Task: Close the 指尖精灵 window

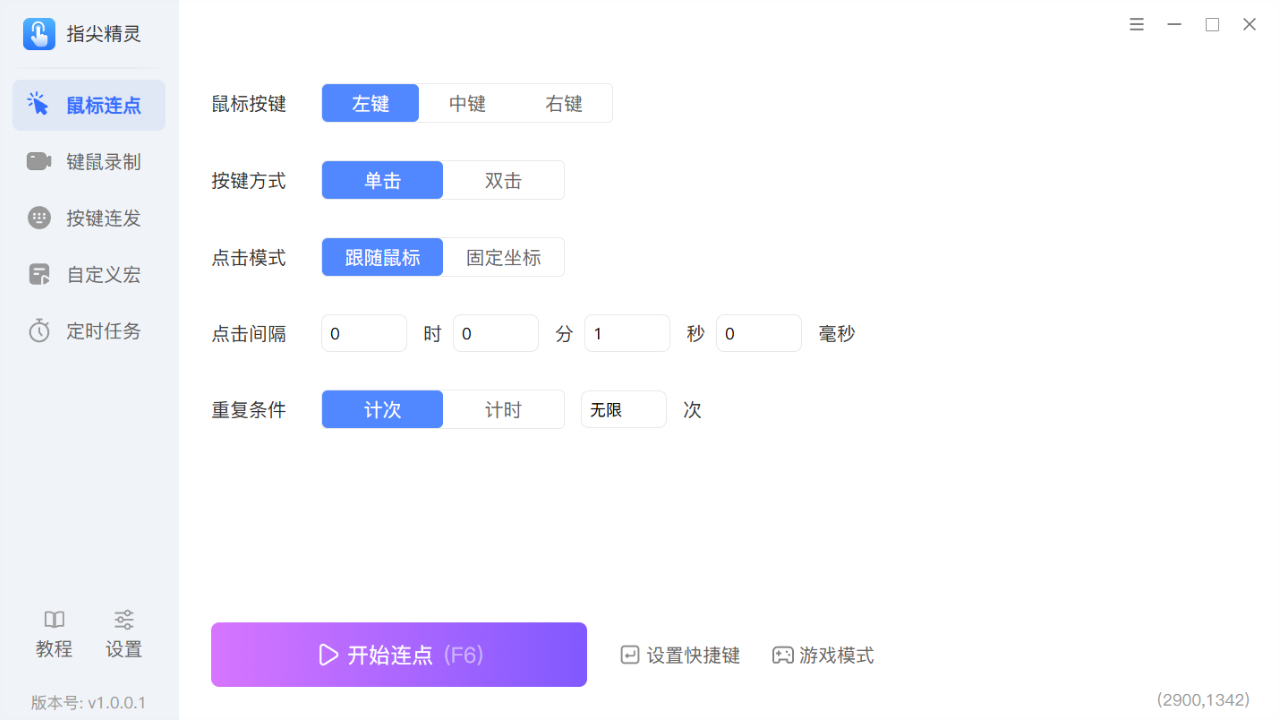Action: (1250, 25)
